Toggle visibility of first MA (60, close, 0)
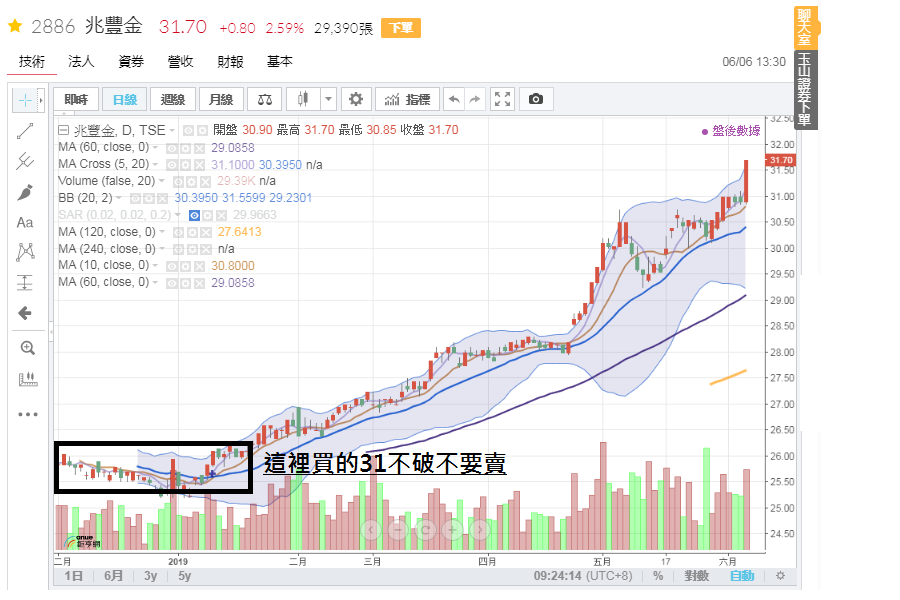This screenshot has height=600, width=900. [x=171, y=148]
